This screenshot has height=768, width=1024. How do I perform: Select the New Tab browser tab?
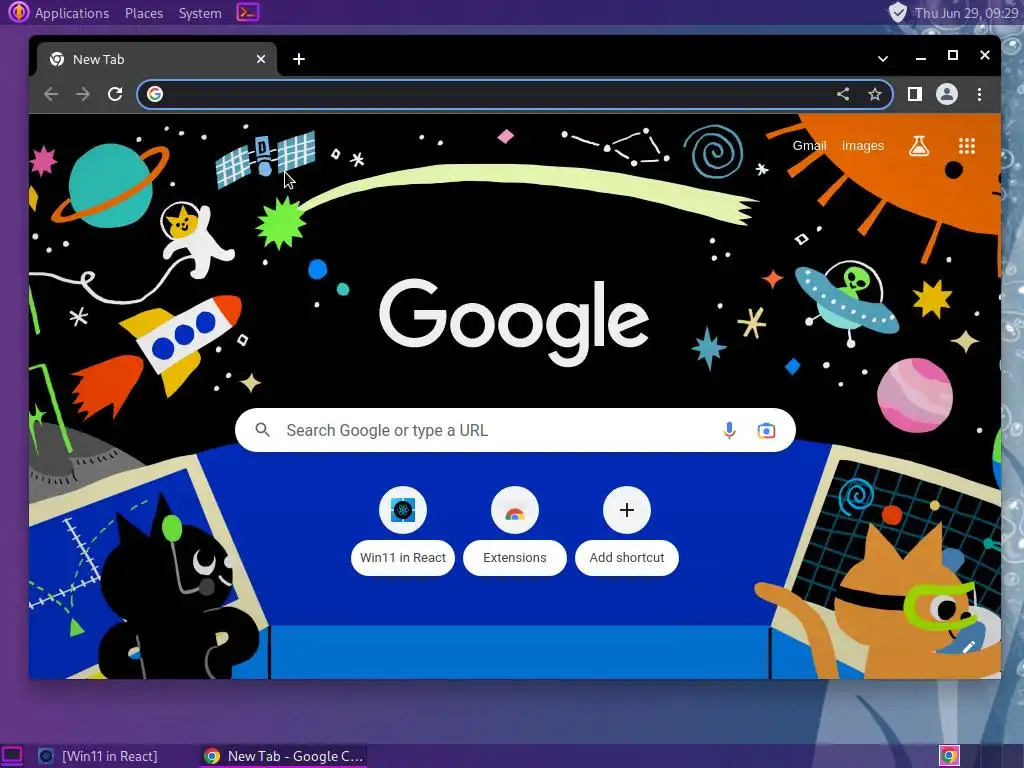(157, 59)
